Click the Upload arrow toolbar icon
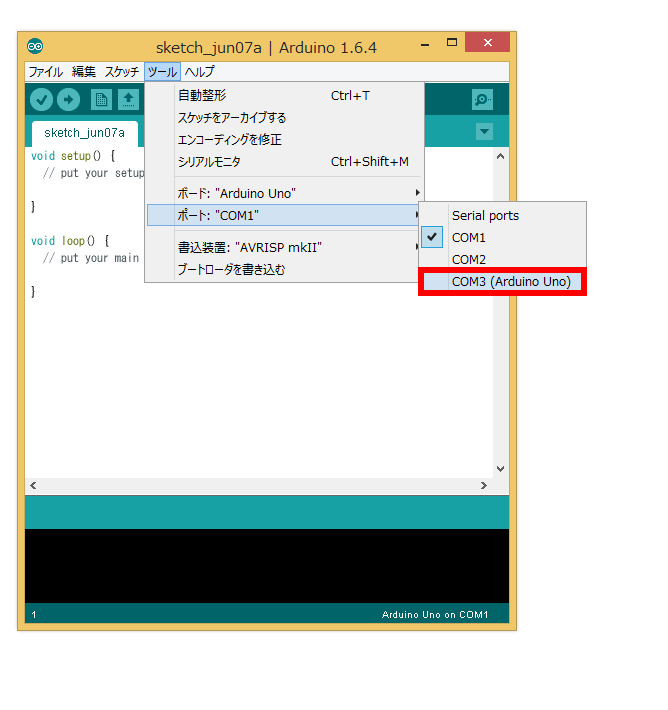Viewport: 668px width, 710px height. click(68, 100)
